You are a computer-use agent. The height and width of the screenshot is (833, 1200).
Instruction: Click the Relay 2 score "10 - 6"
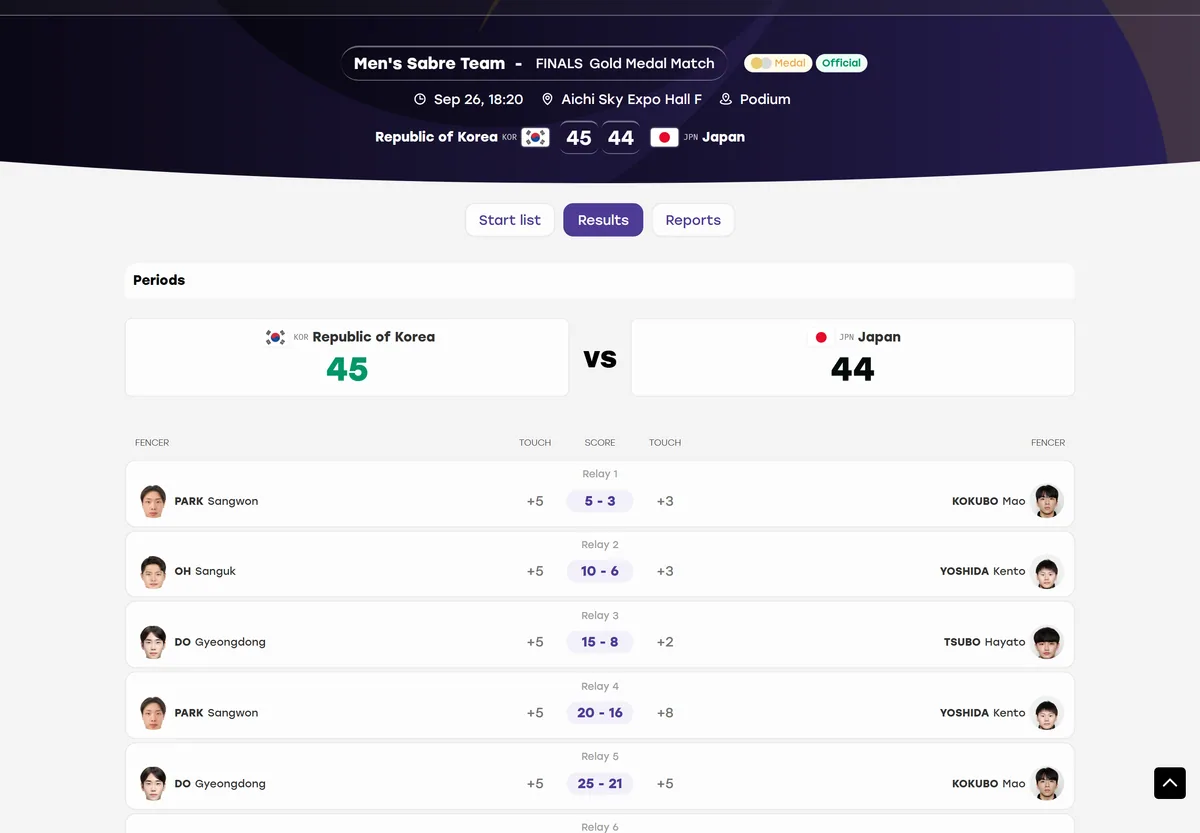(600, 571)
